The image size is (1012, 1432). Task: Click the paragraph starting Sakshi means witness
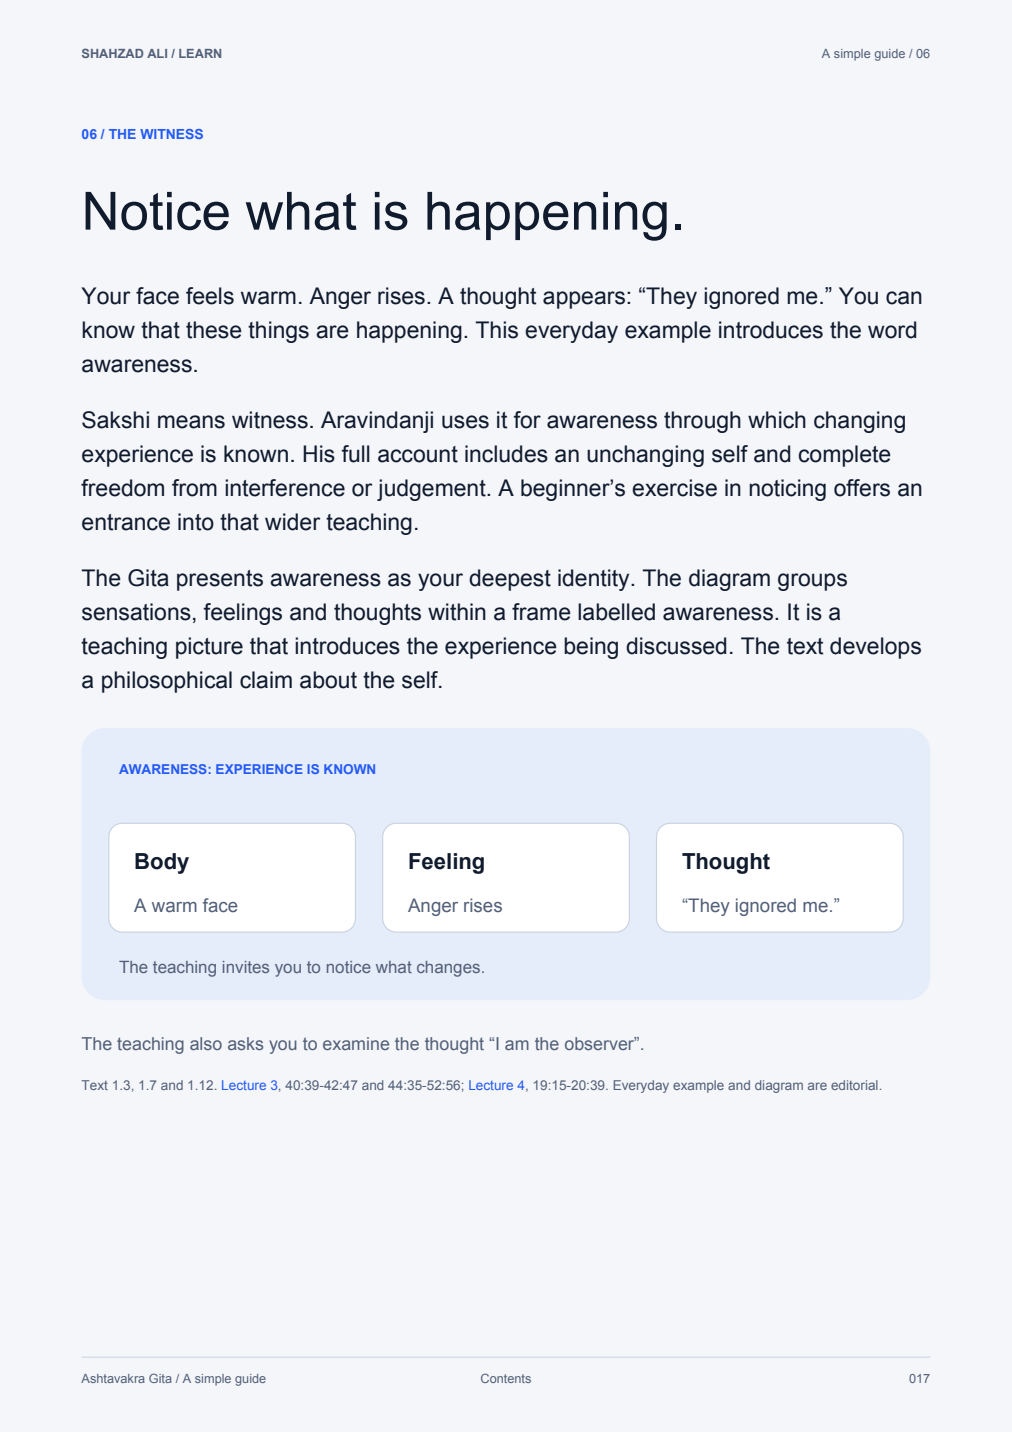pyautogui.click(x=502, y=471)
